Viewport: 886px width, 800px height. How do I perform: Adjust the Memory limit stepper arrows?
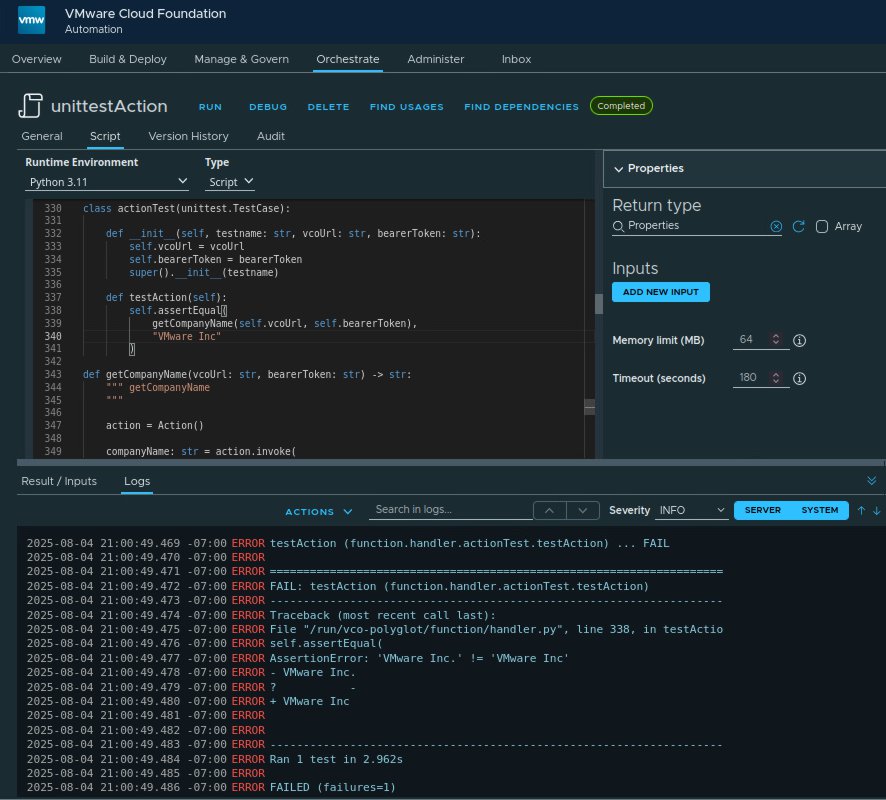click(776, 339)
